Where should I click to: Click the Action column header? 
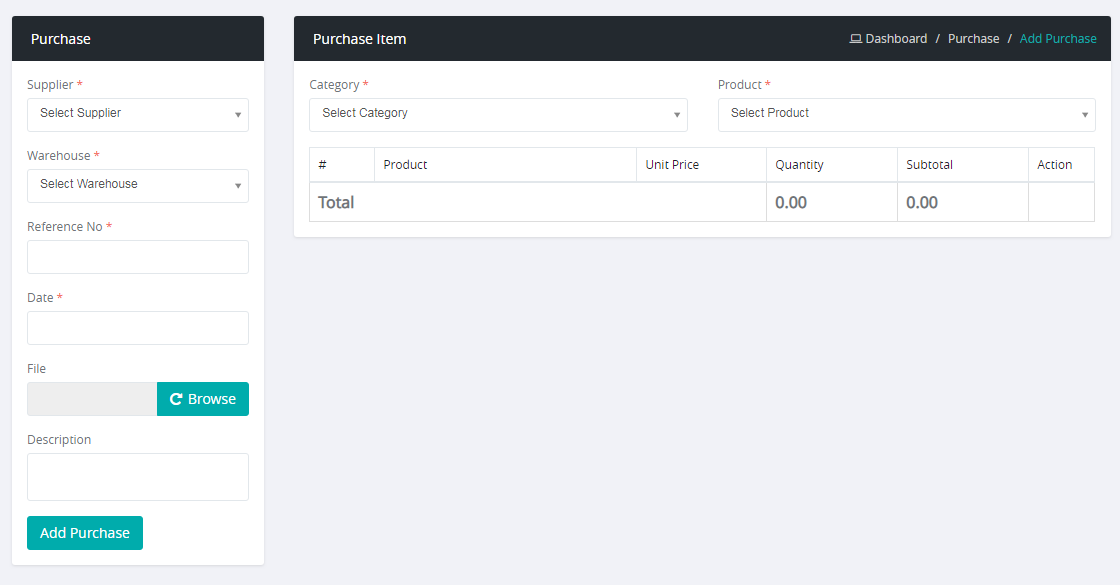(1054, 165)
